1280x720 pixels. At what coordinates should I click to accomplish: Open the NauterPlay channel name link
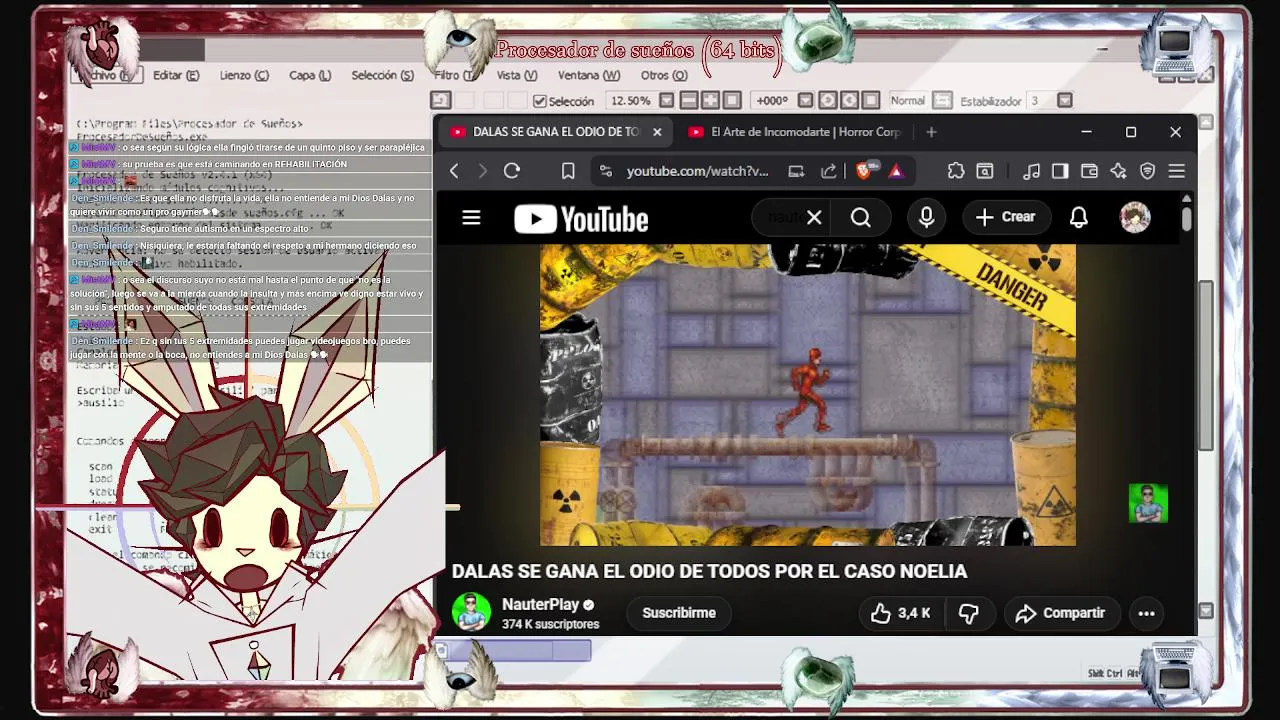[x=540, y=604]
